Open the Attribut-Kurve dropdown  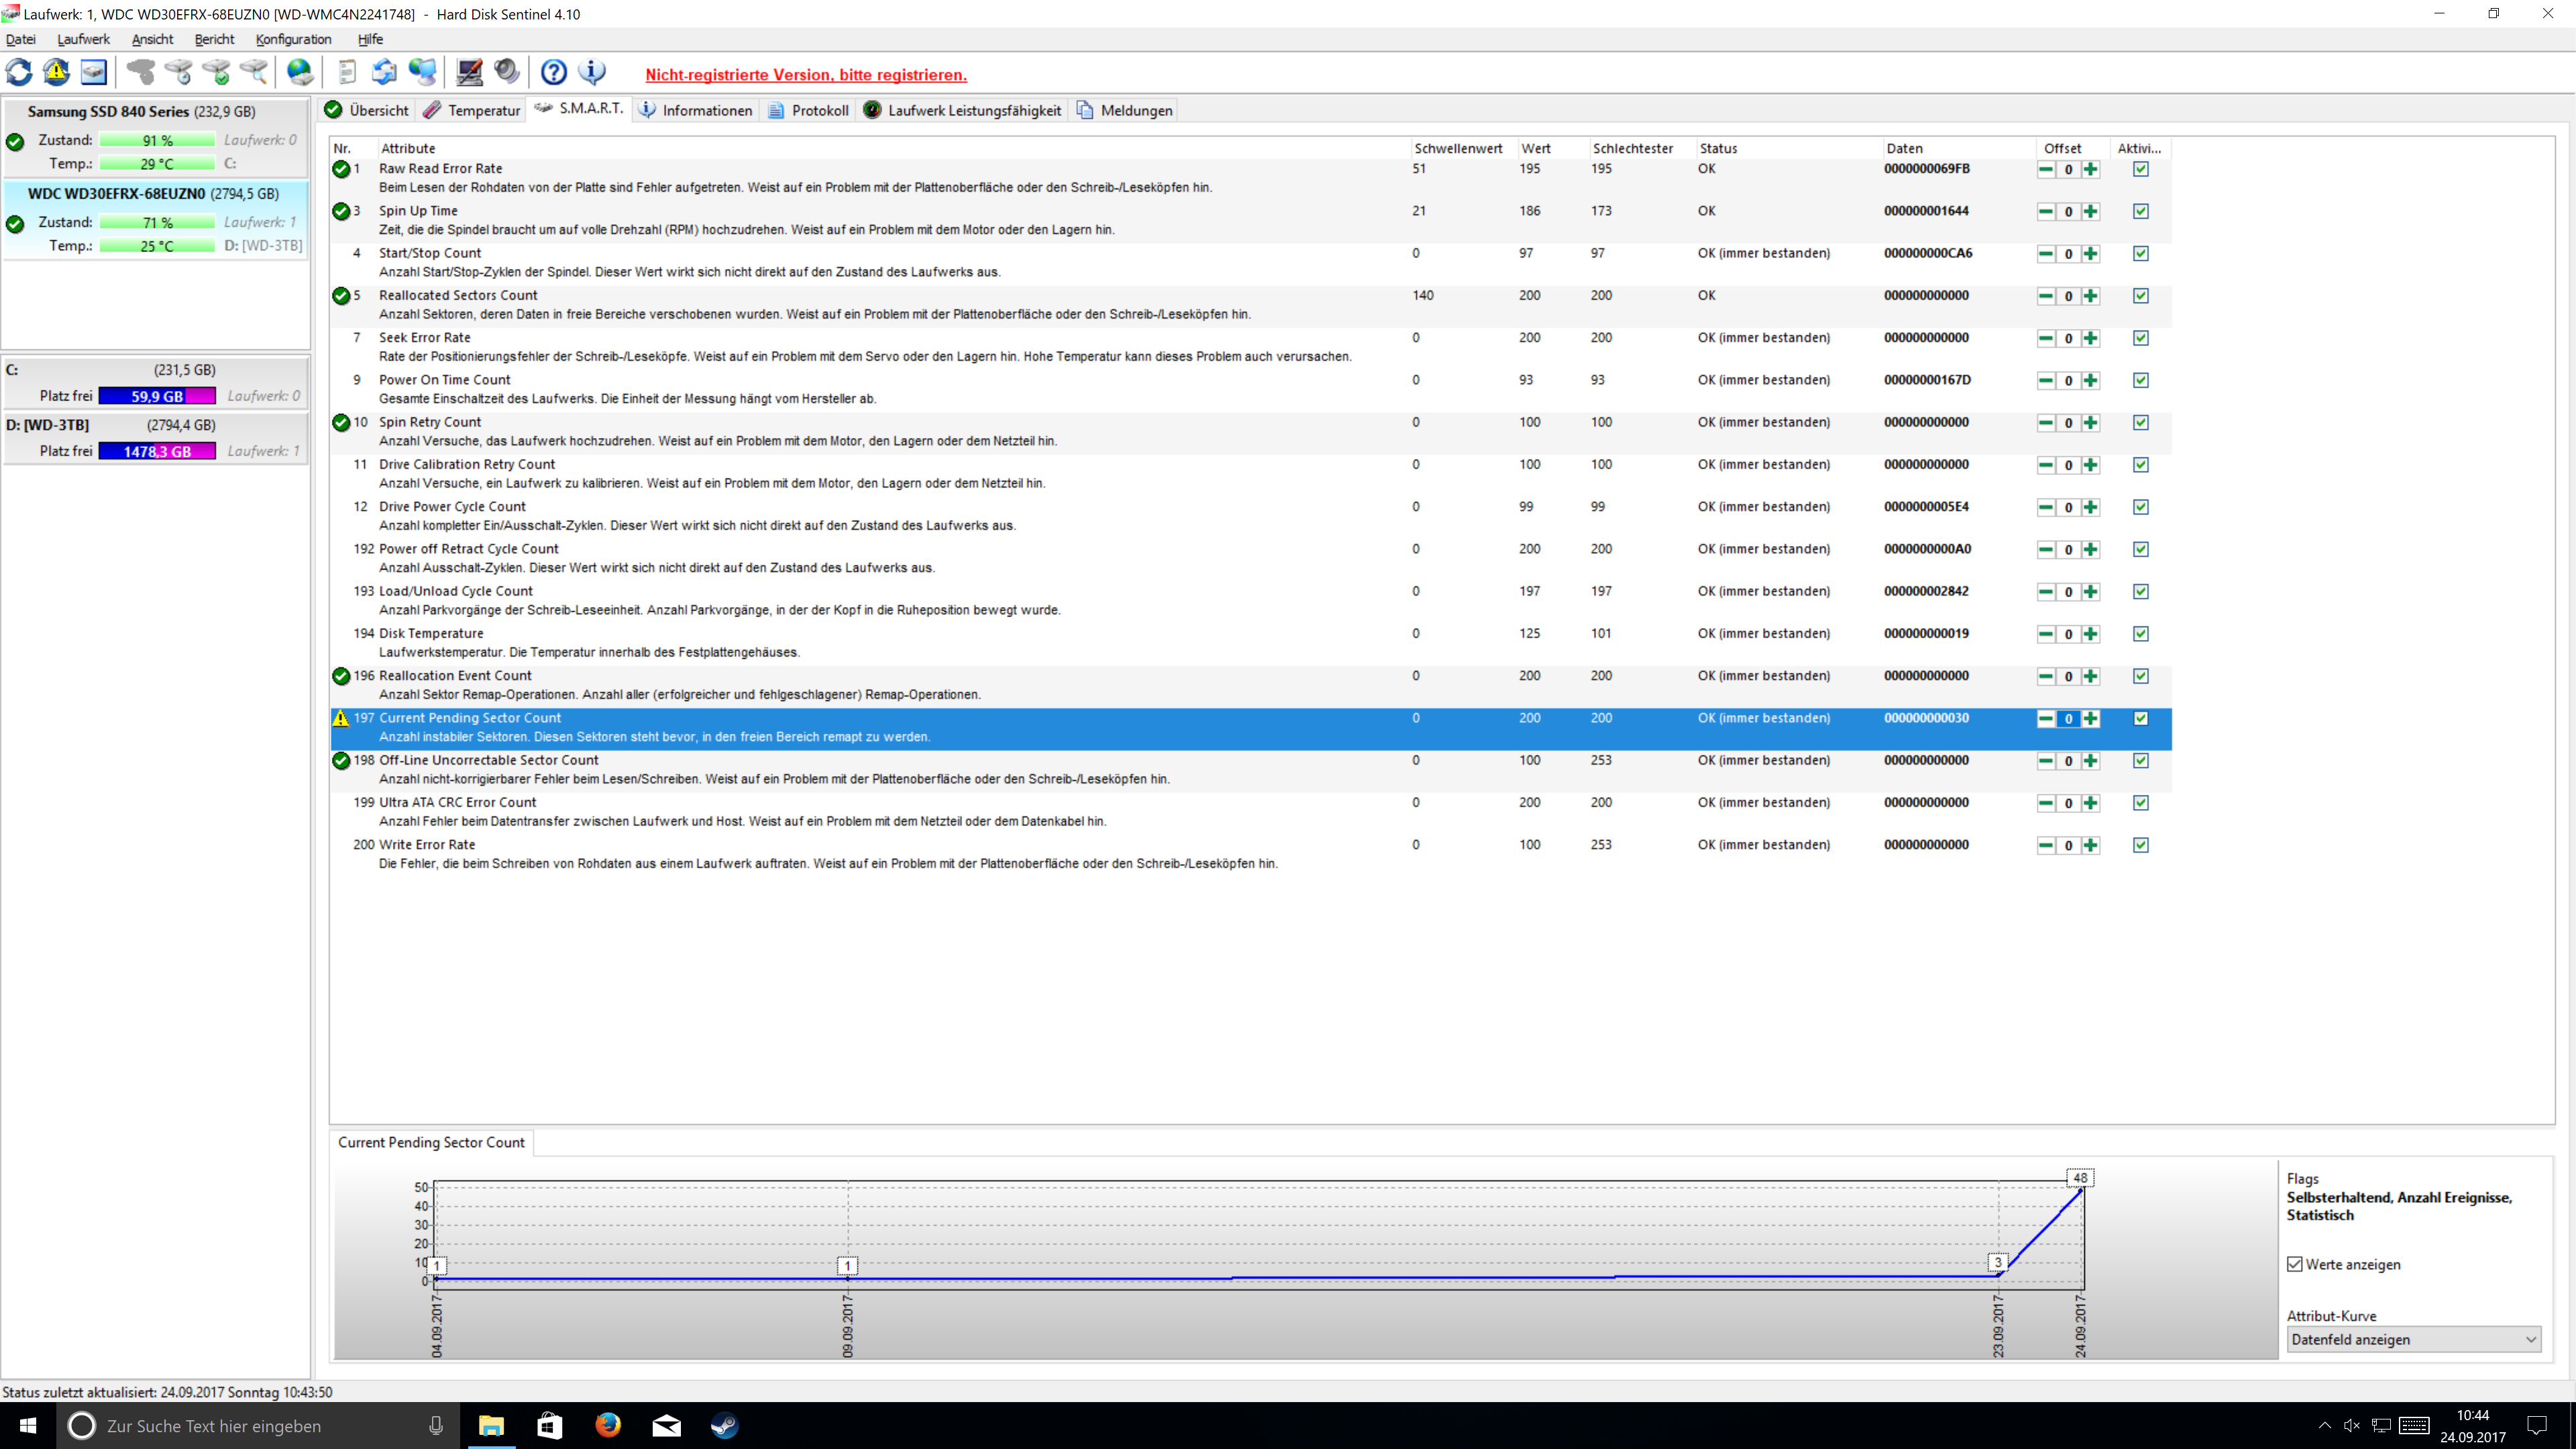click(x=2413, y=1339)
